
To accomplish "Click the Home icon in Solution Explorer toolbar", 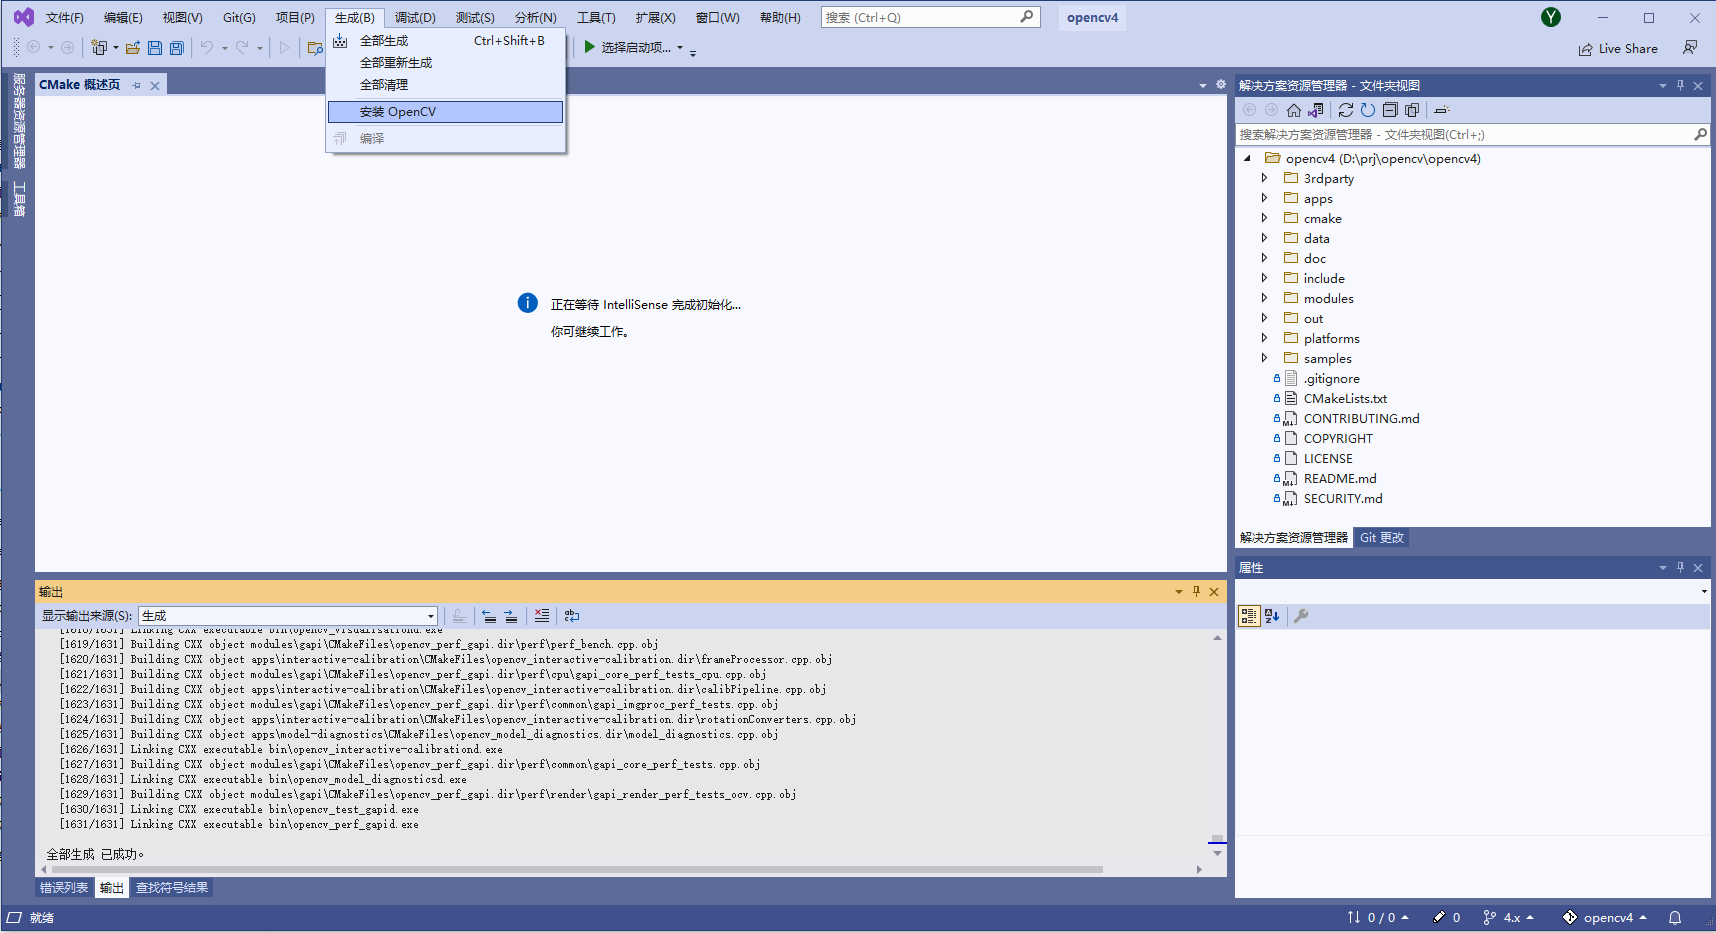I will 1292,110.
